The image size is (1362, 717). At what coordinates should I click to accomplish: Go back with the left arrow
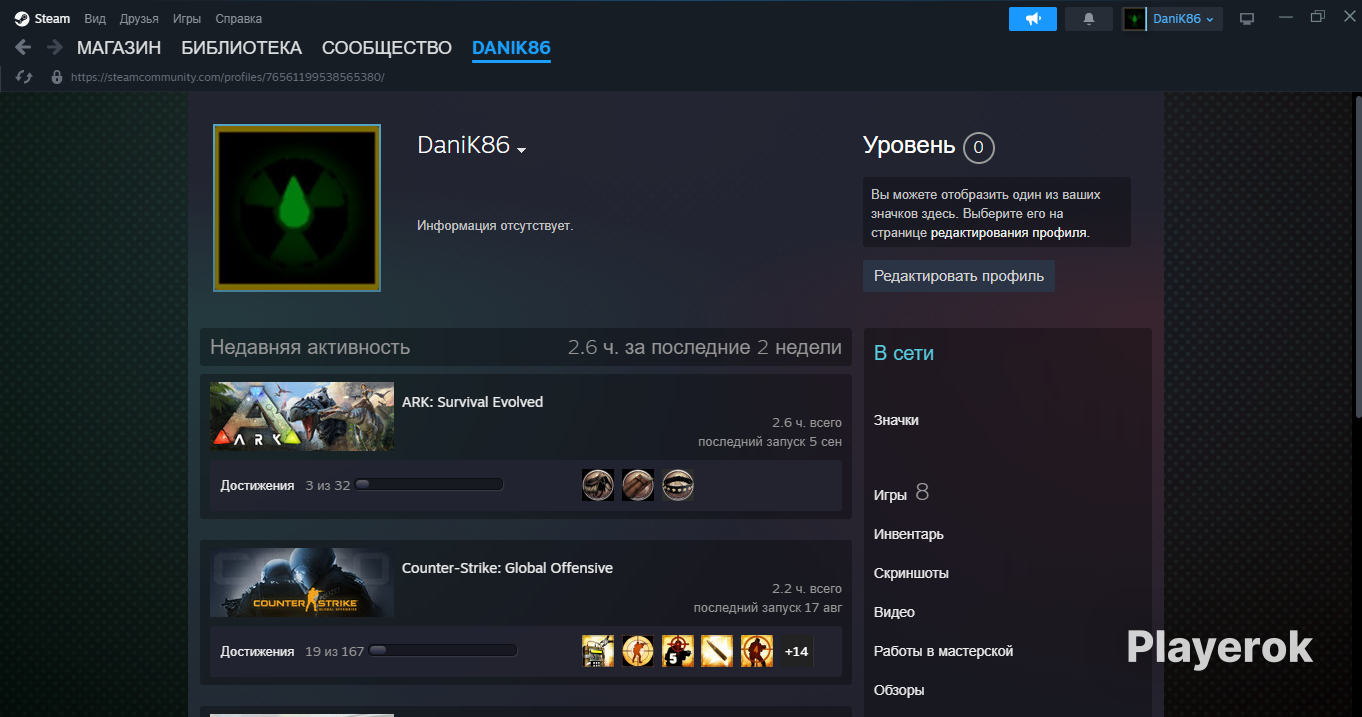[x=23, y=47]
